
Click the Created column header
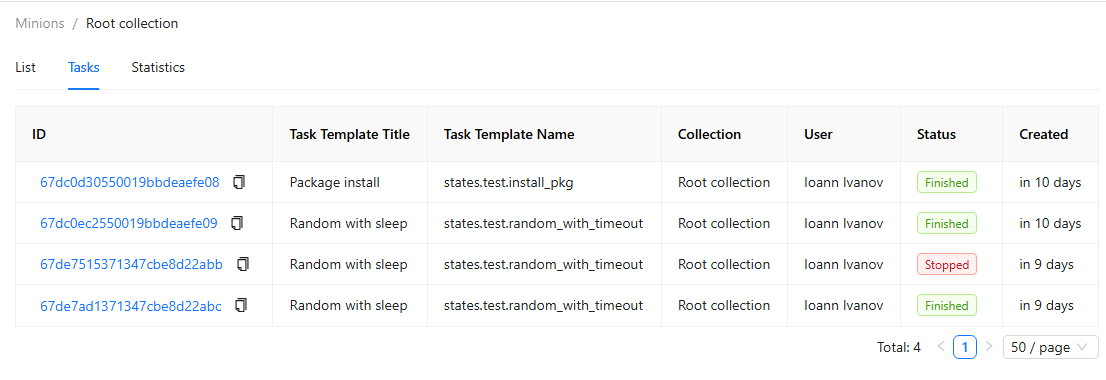coord(1043,134)
